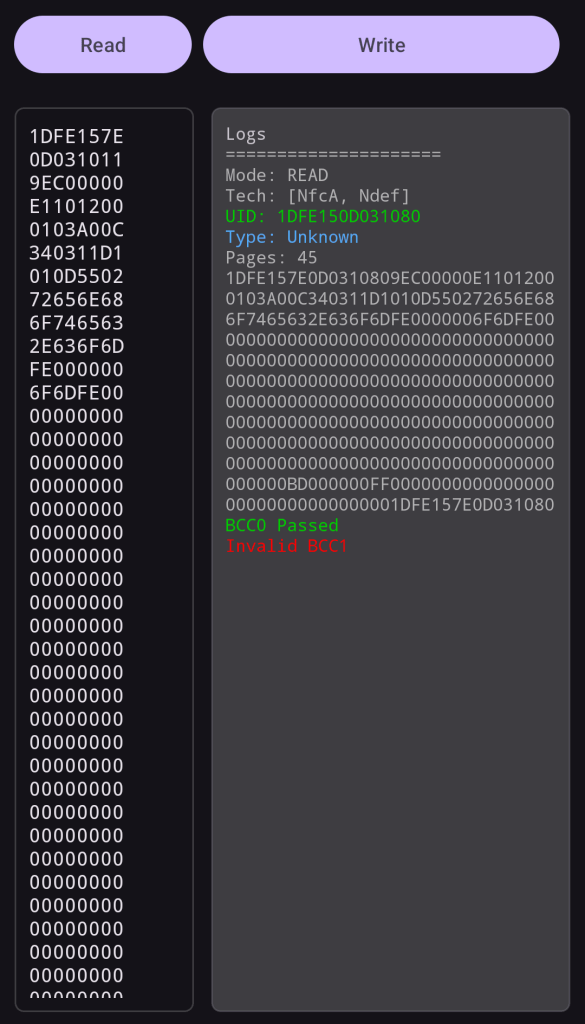Click the BCC0 Passed status message

282,525
